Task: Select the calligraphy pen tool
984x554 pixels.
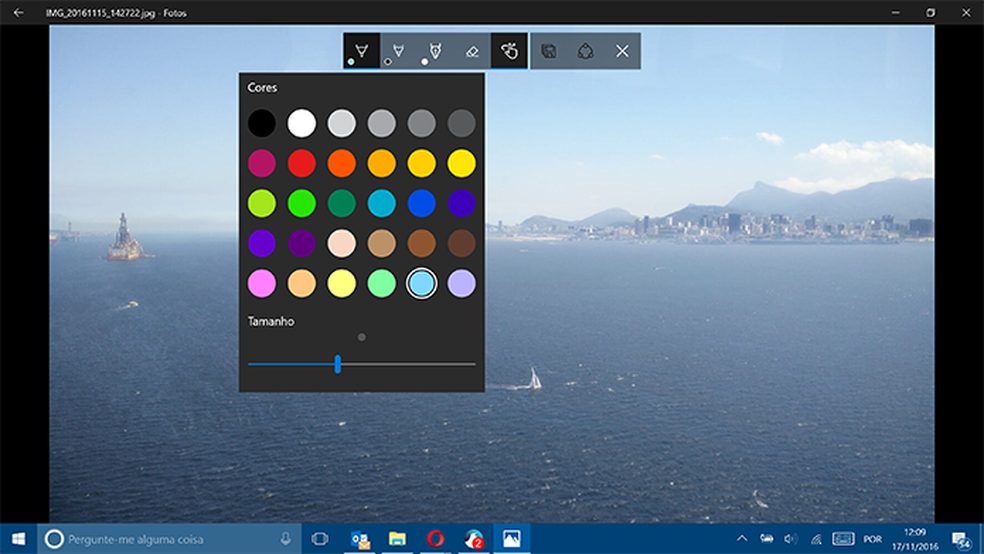Action: coord(436,51)
